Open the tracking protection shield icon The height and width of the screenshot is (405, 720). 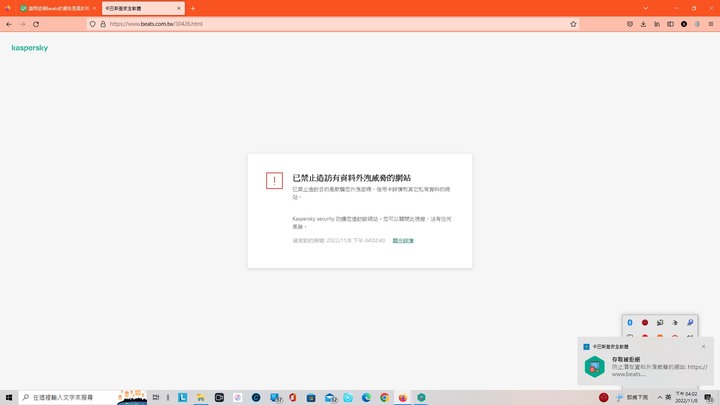tap(92, 24)
